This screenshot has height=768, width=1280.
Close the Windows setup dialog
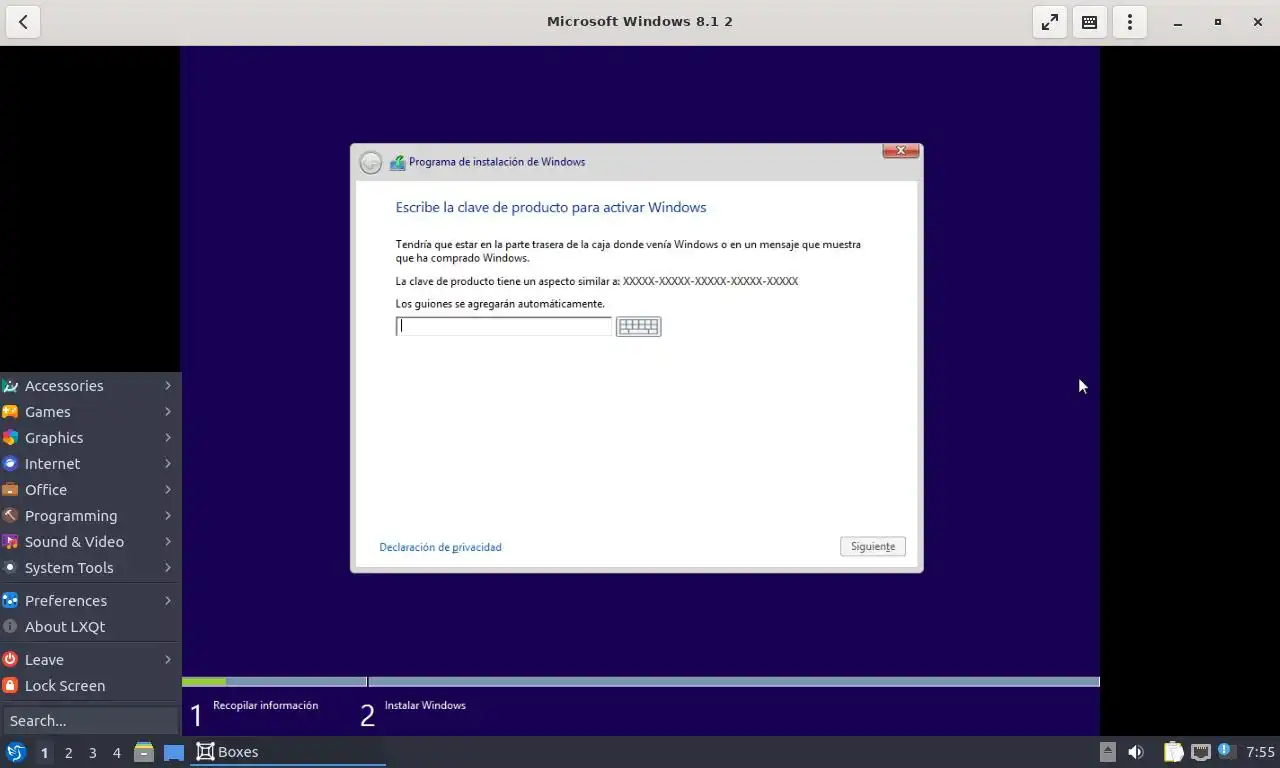tap(901, 151)
